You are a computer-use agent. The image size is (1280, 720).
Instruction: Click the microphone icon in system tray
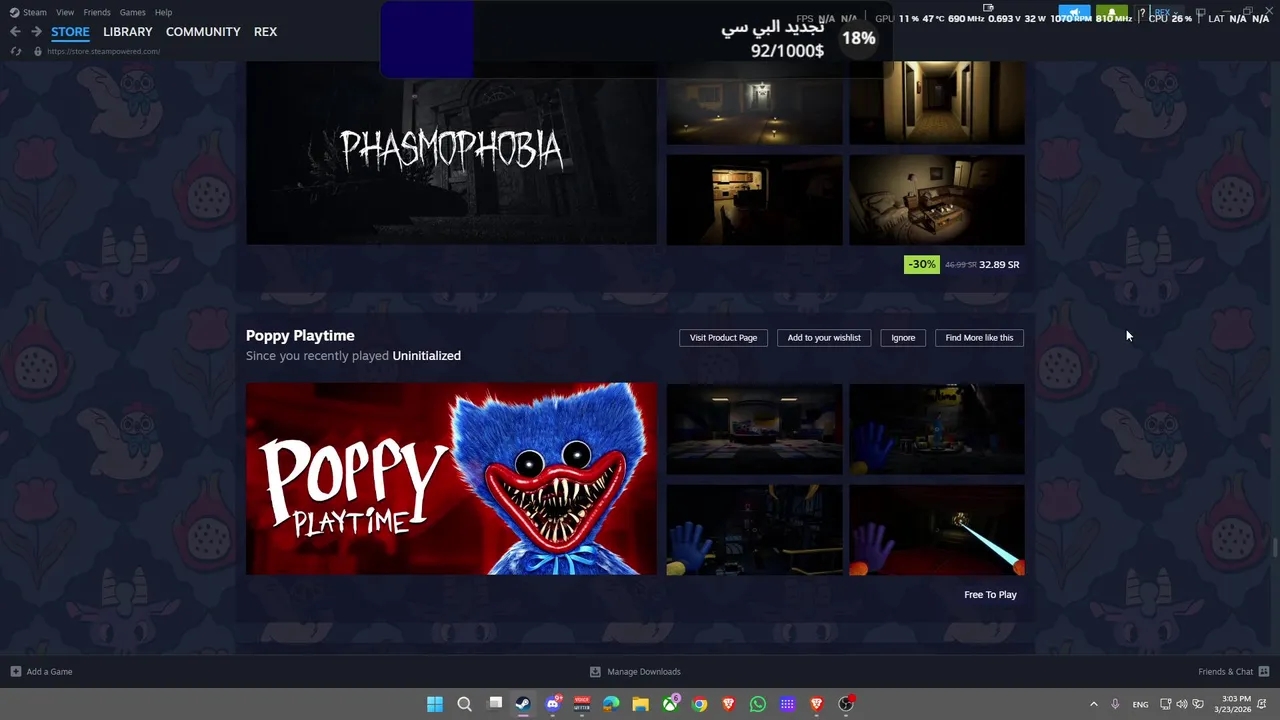(1115, 704)
